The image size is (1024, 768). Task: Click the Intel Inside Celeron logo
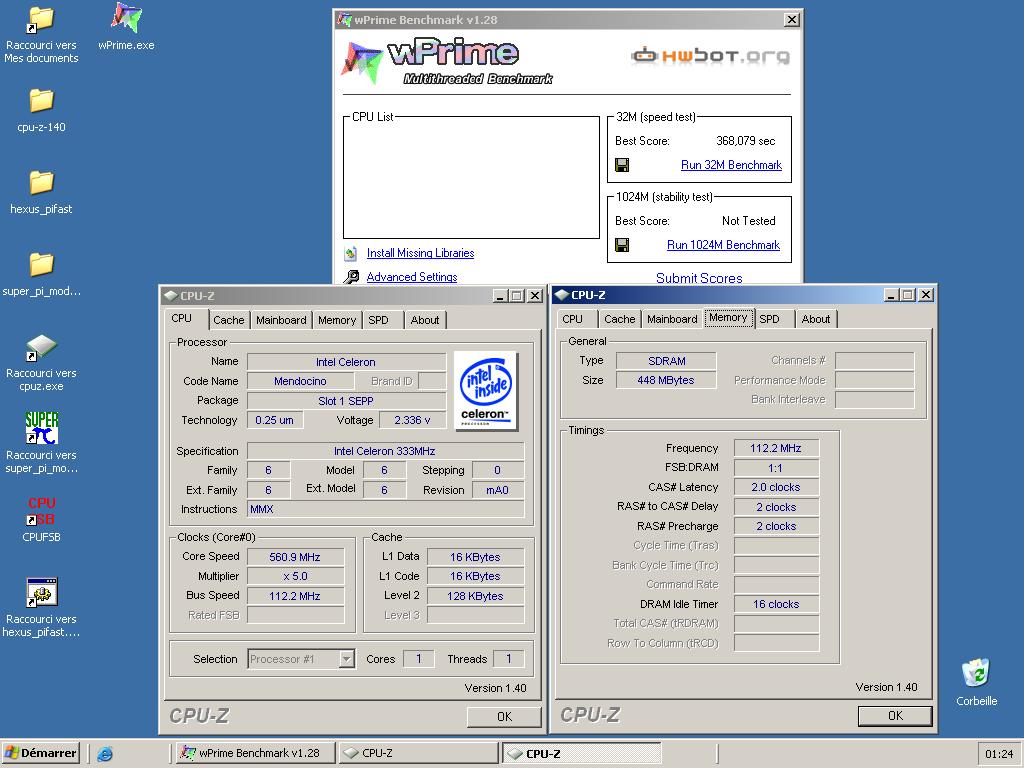click(x=485, y=391)
